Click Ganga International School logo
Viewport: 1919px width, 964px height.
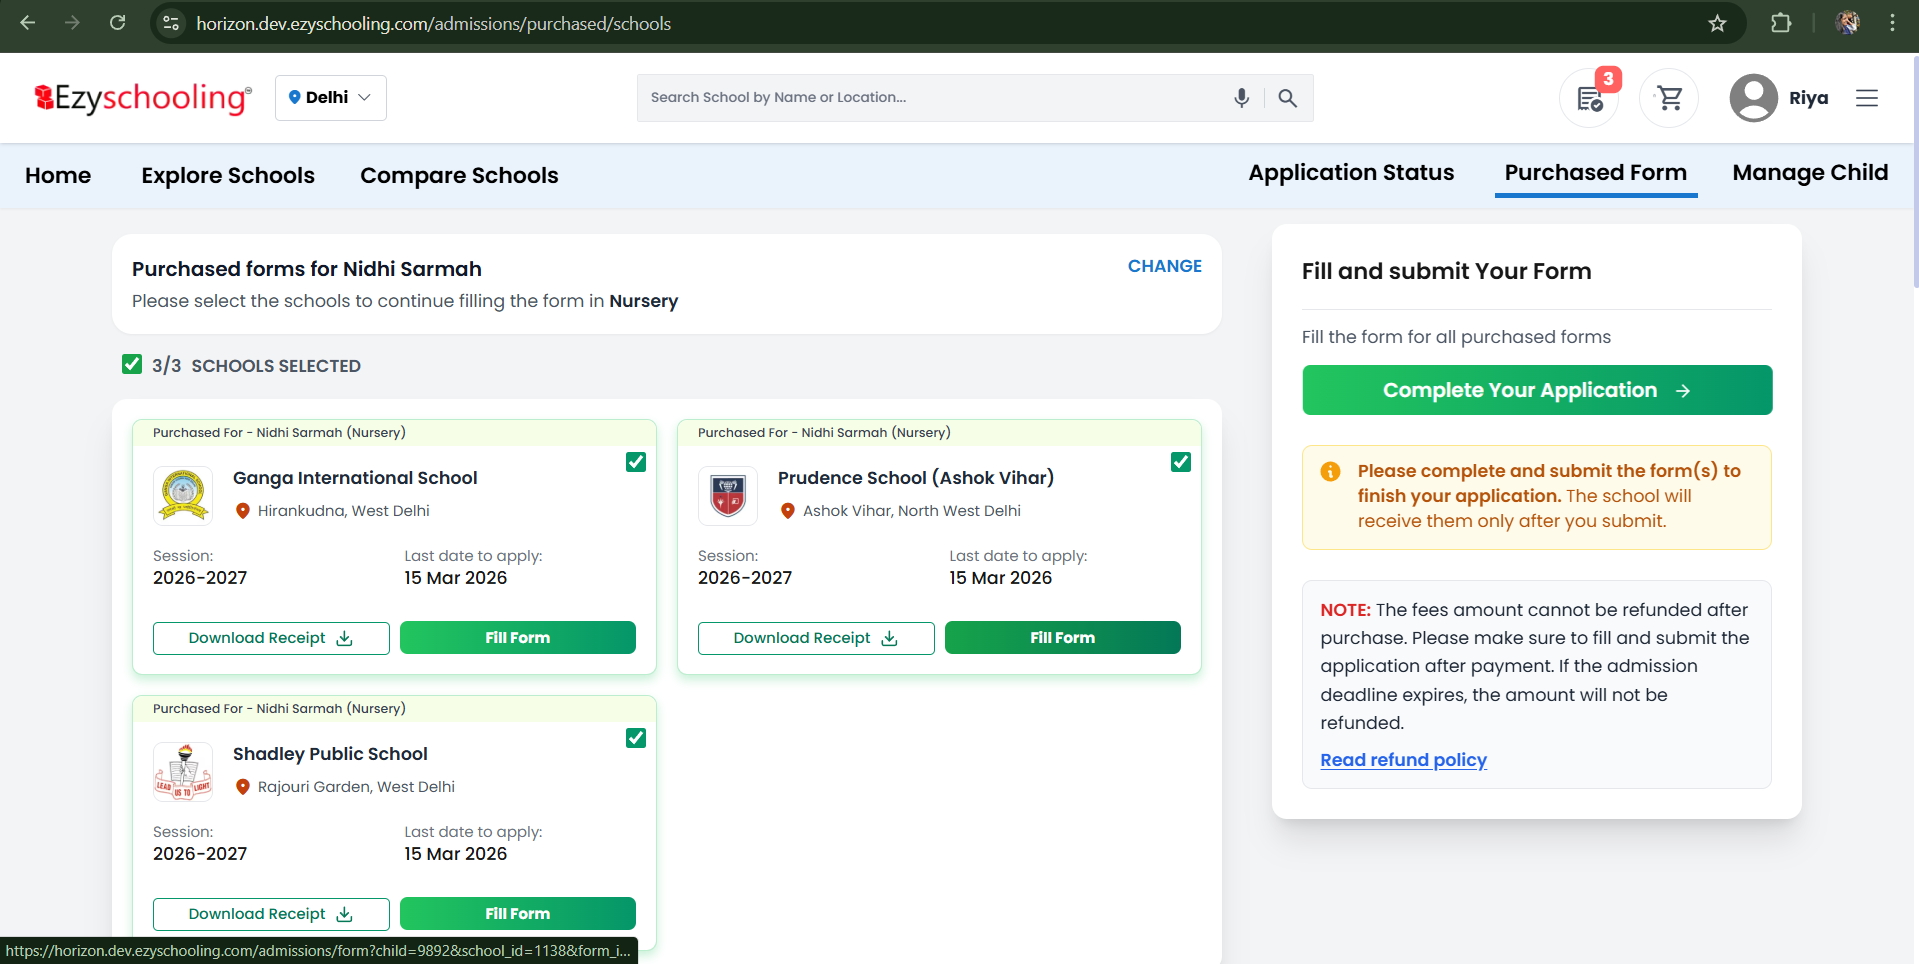tap(183, 495)
